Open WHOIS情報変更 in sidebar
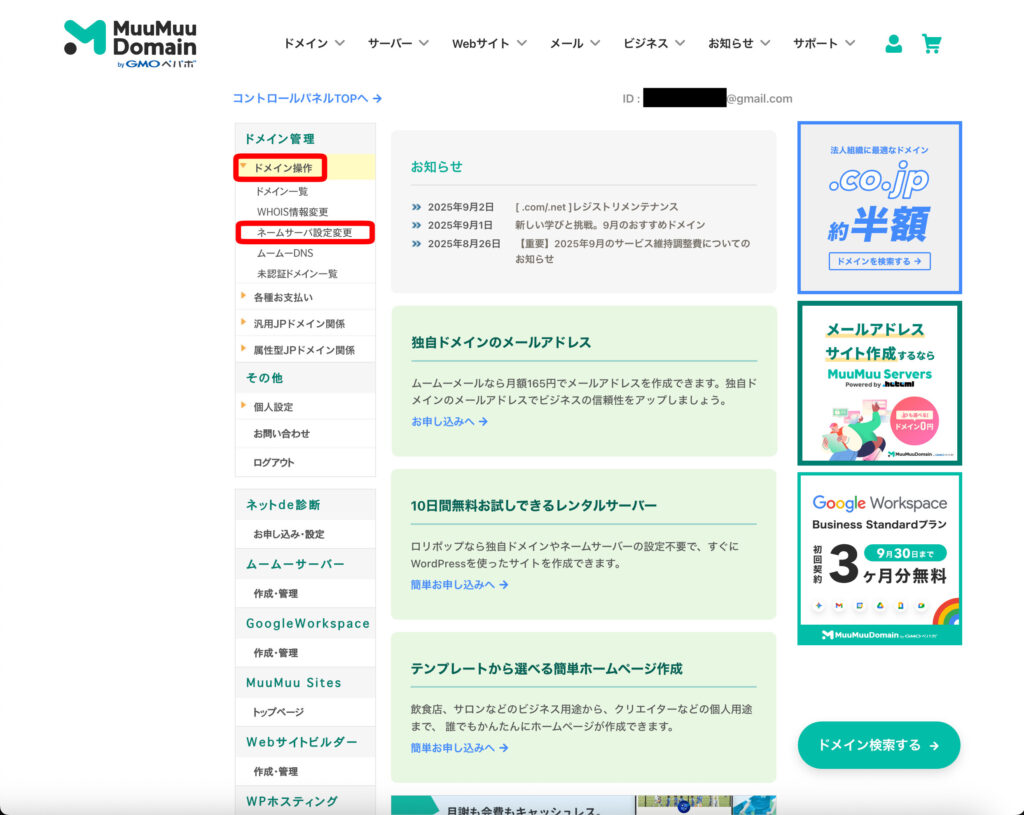Image resolution: width=1024 pixels, height=815 pixels. click(292, 212)
